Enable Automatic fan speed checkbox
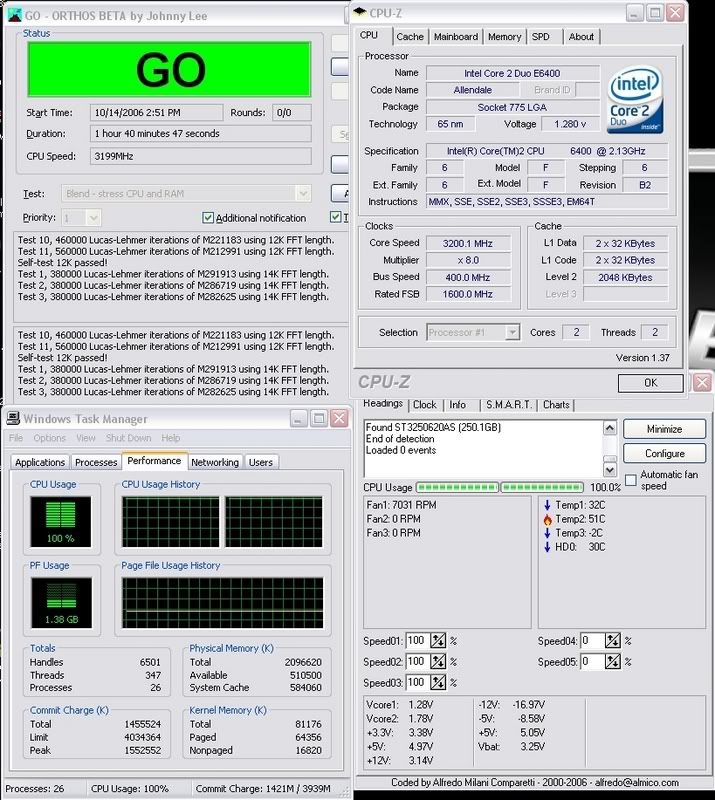 coord(631,480)
